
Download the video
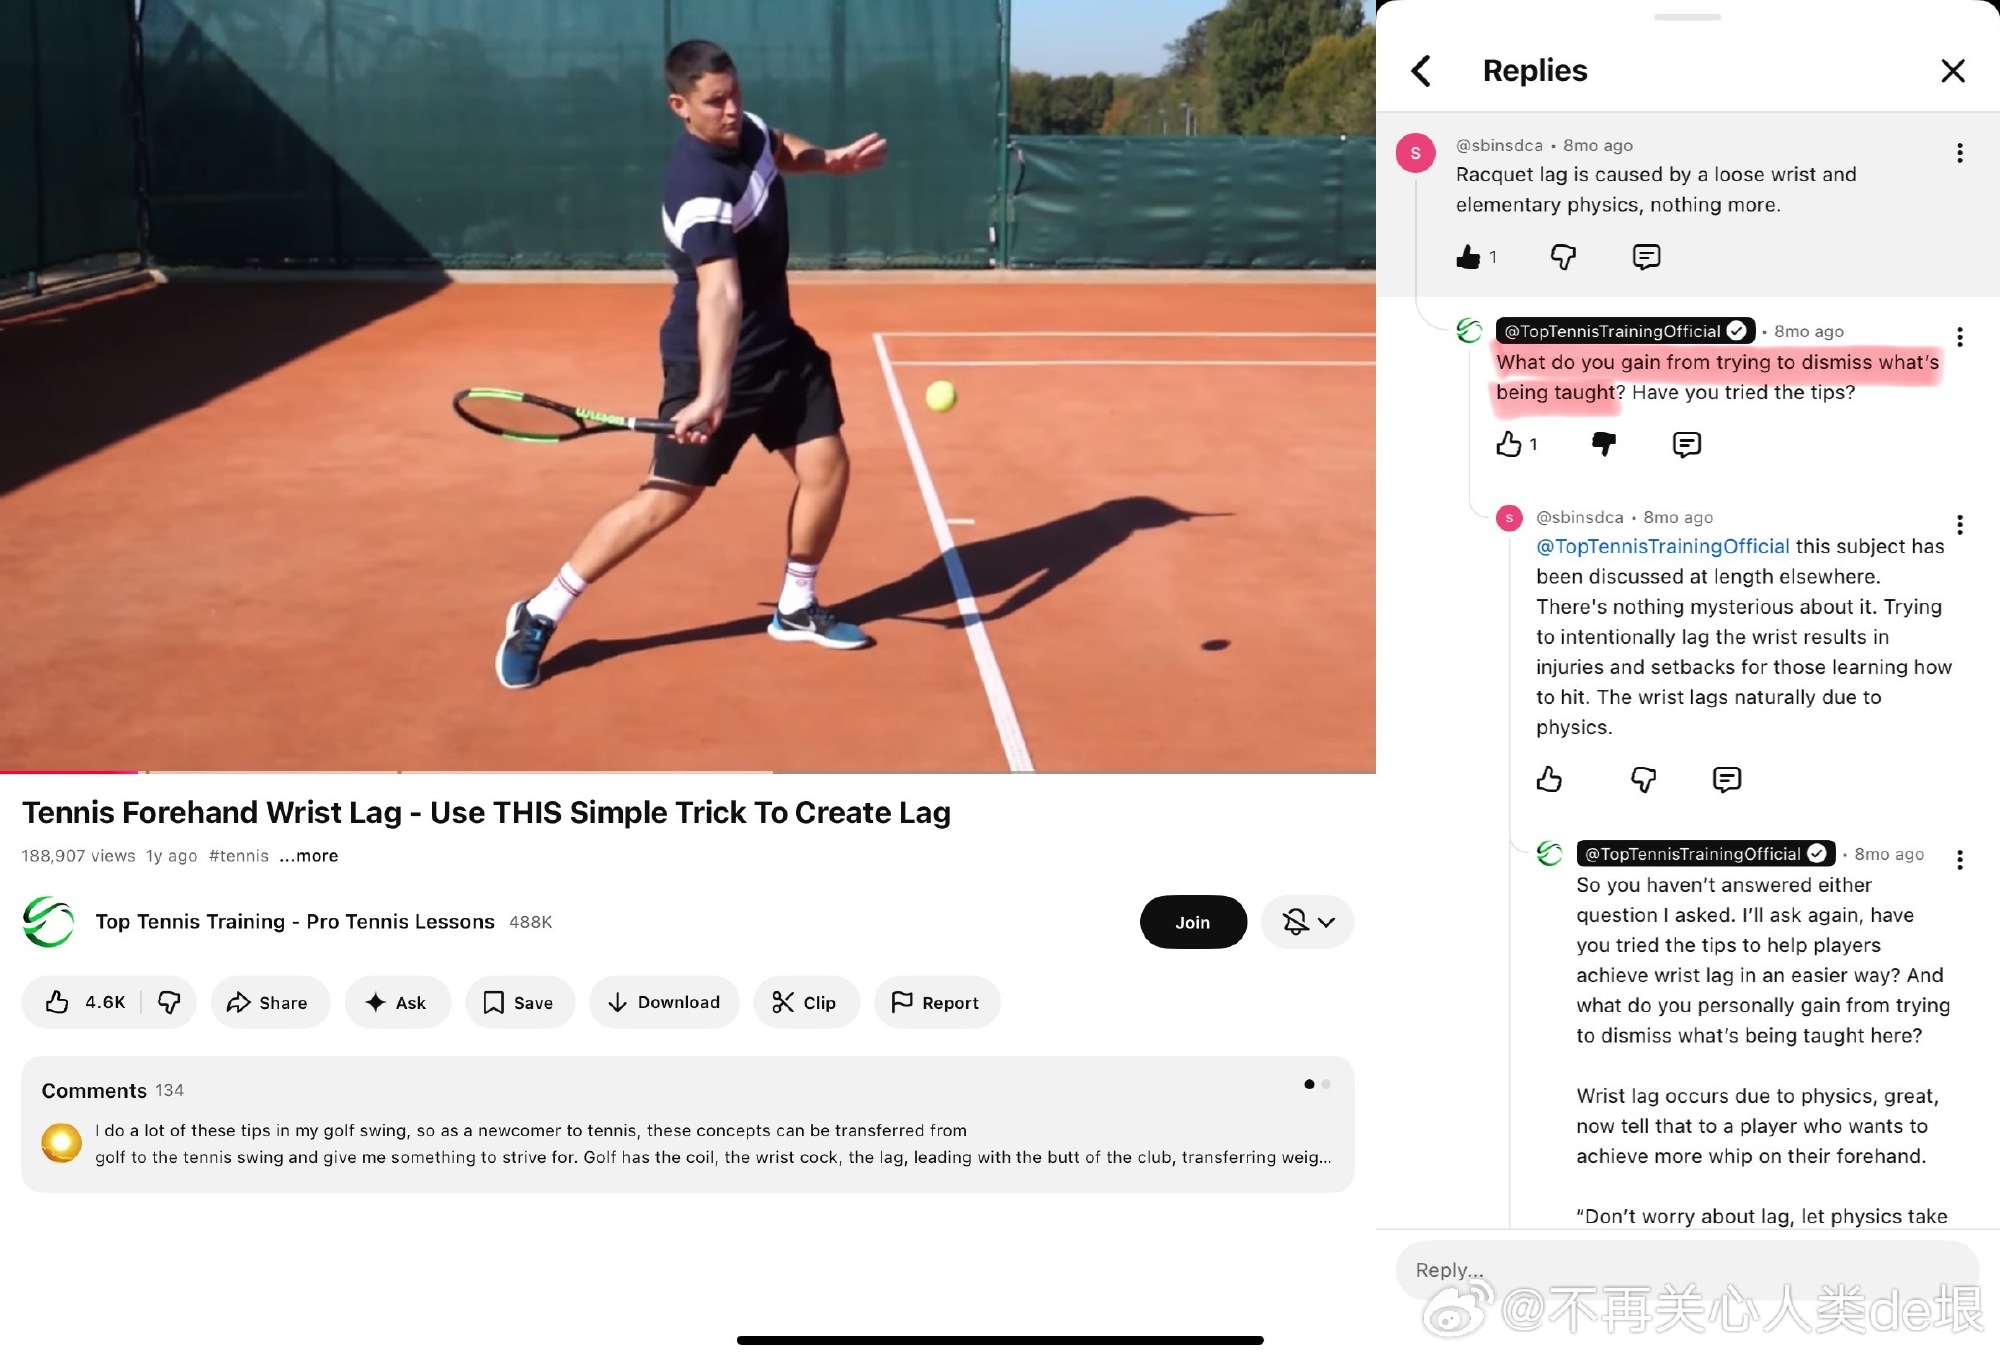pyautogui.click(x=664, y=1002)
